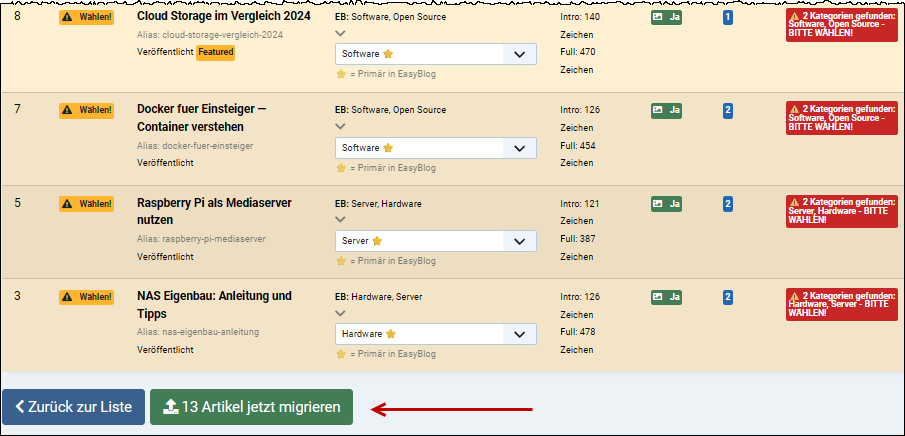Click the blue count badge '2' in Raspberry Pi row
905x436 pixels.
(728, 203)
